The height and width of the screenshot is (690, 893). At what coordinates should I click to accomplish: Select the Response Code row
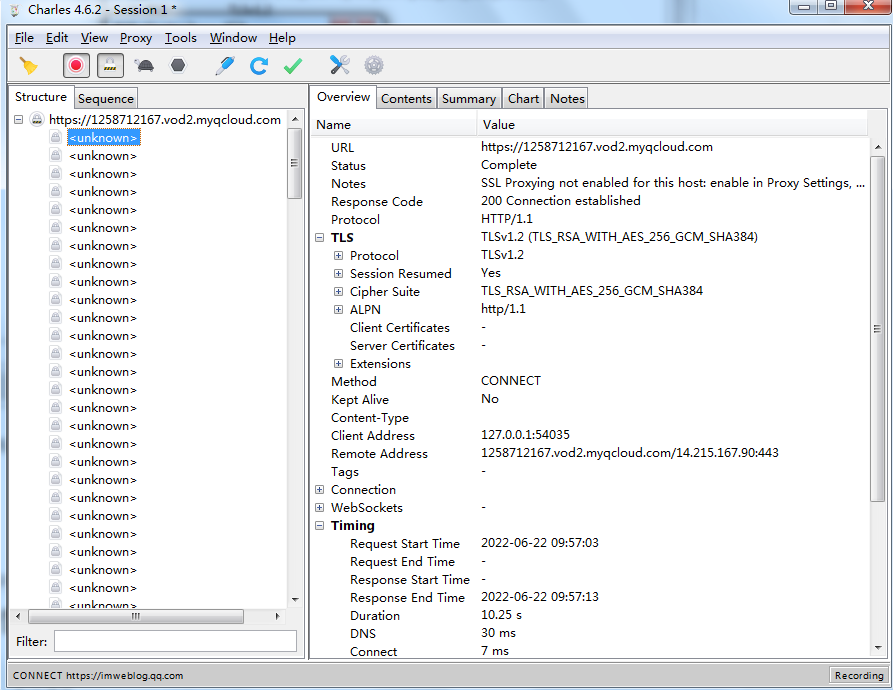click(x=589, y=201)
